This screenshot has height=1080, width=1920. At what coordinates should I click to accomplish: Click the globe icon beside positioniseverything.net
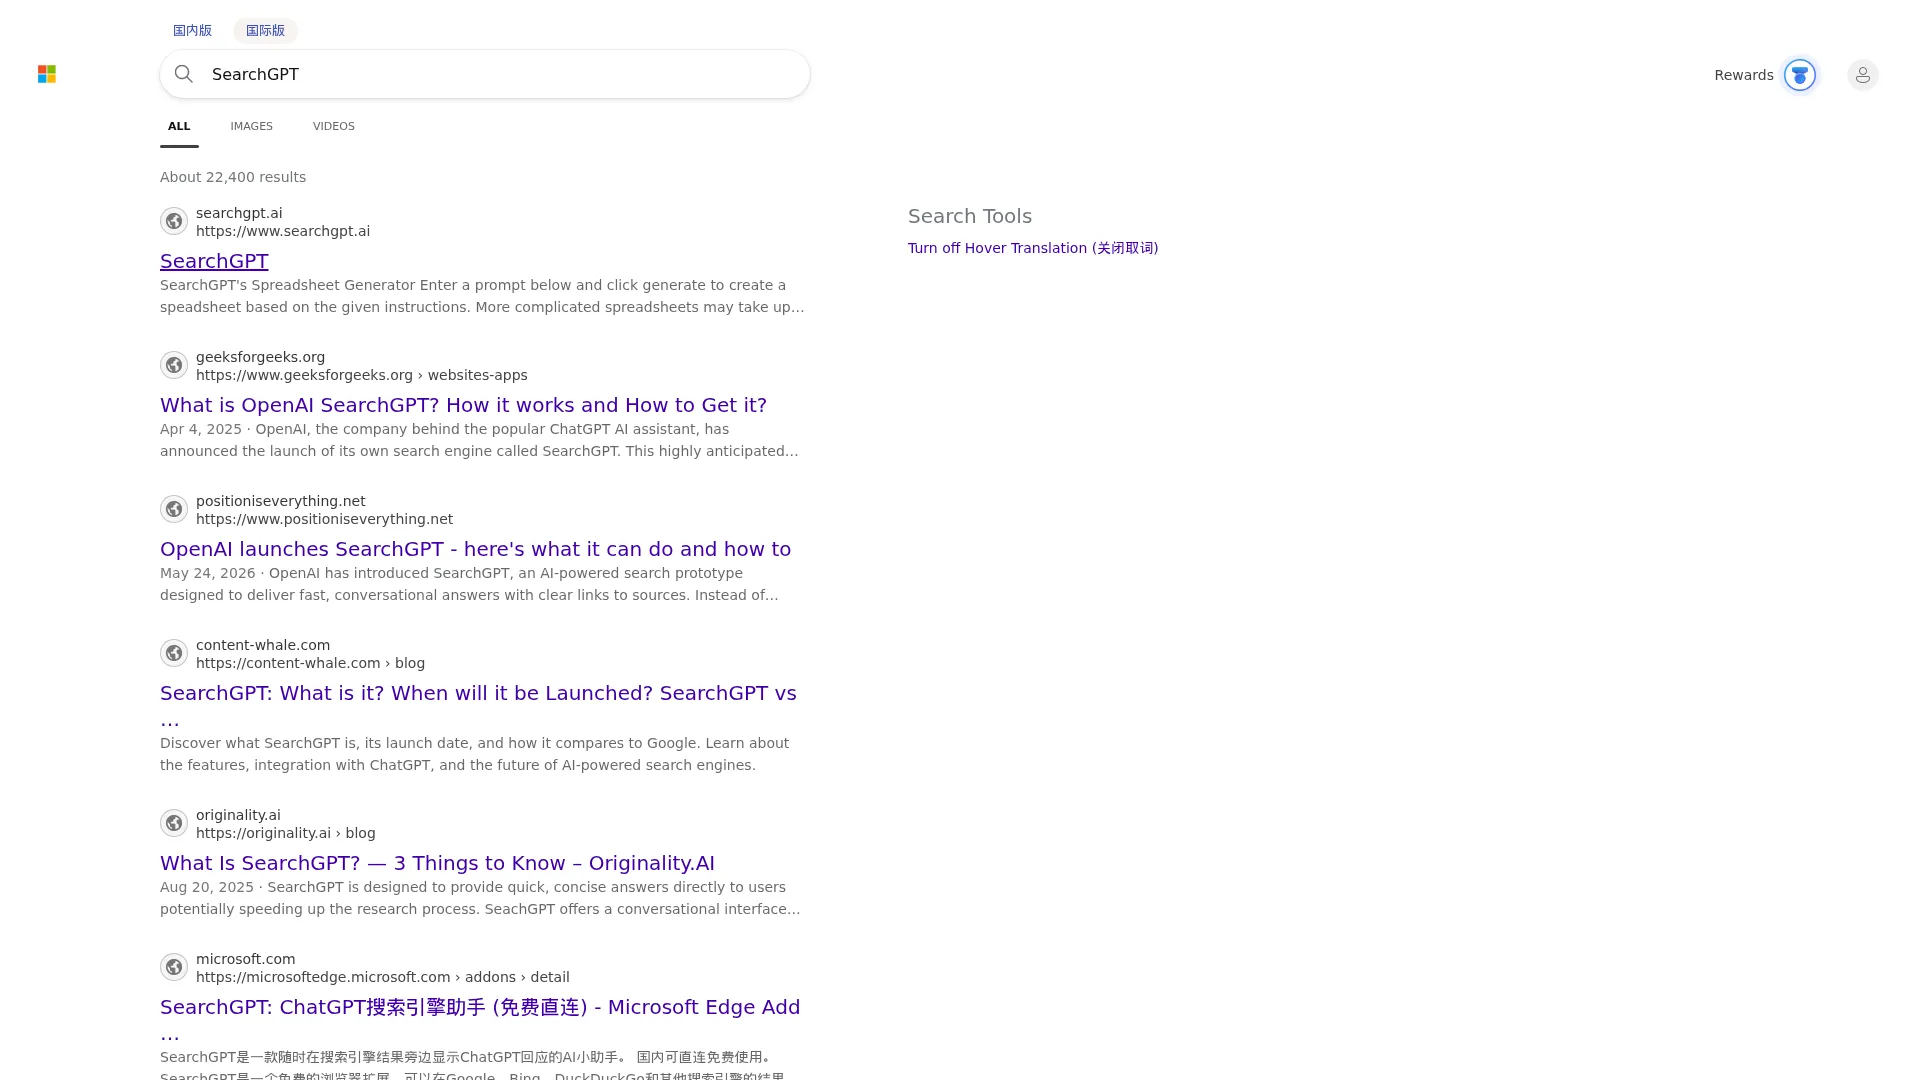(x=174, y=509)
